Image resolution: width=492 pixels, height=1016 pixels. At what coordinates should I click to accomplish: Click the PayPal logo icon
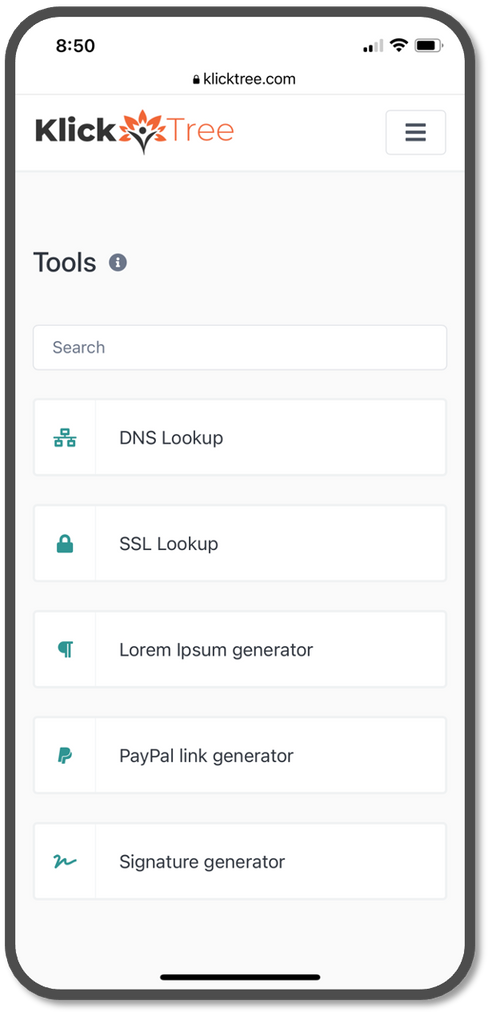[x=65, y=756]
